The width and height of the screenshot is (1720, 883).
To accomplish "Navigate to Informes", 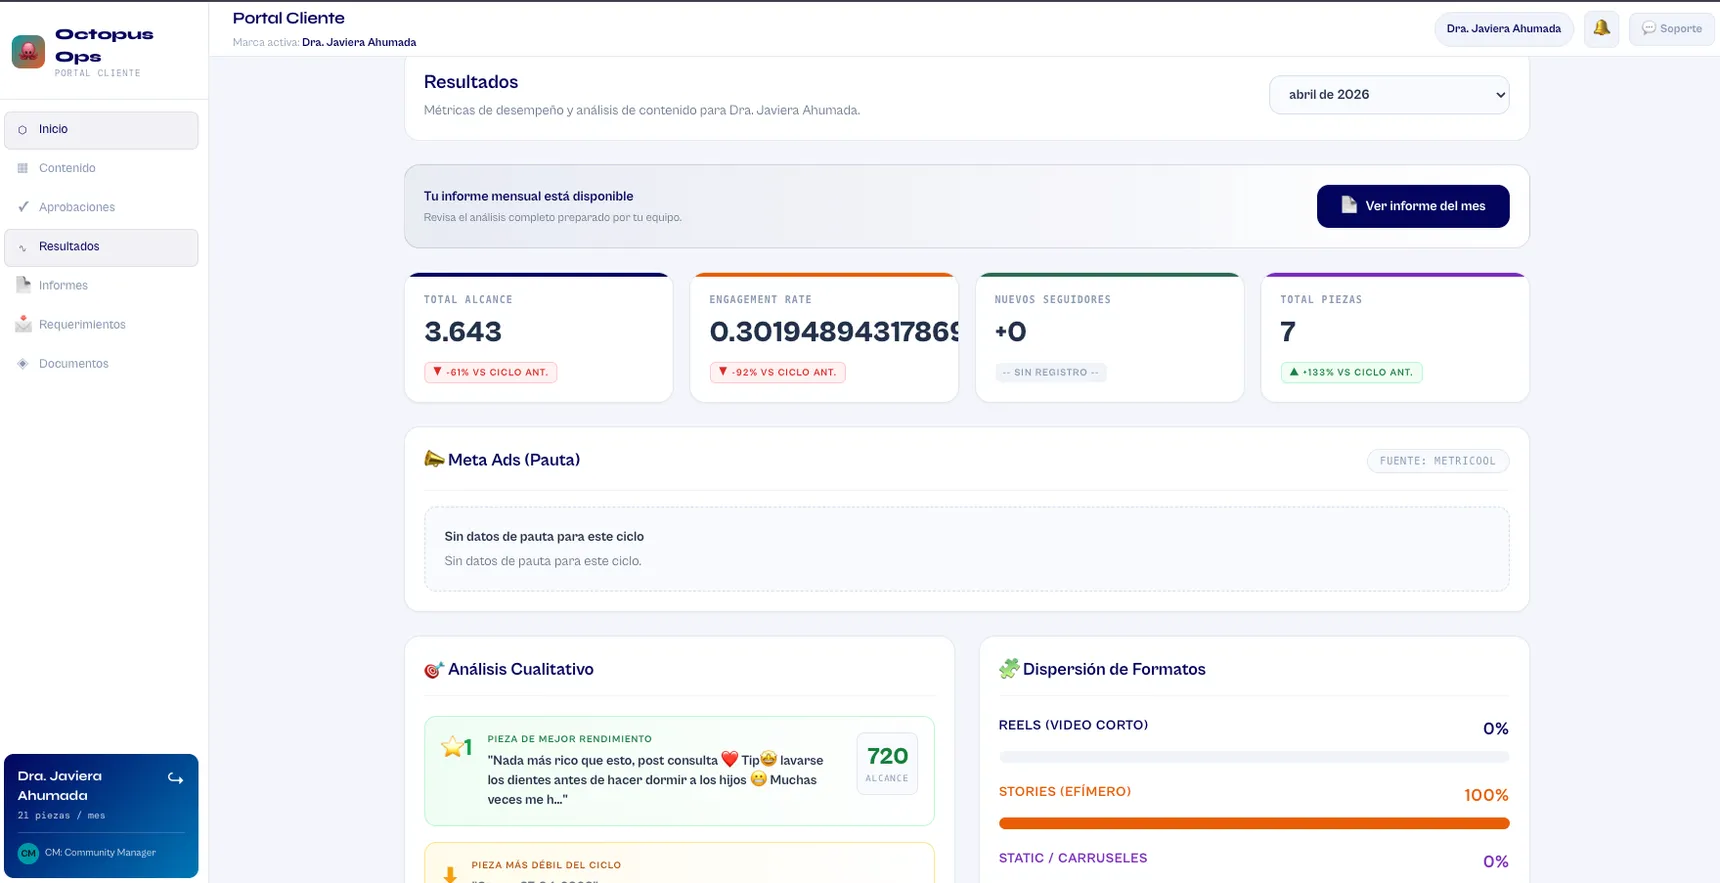I will point(101,285).
